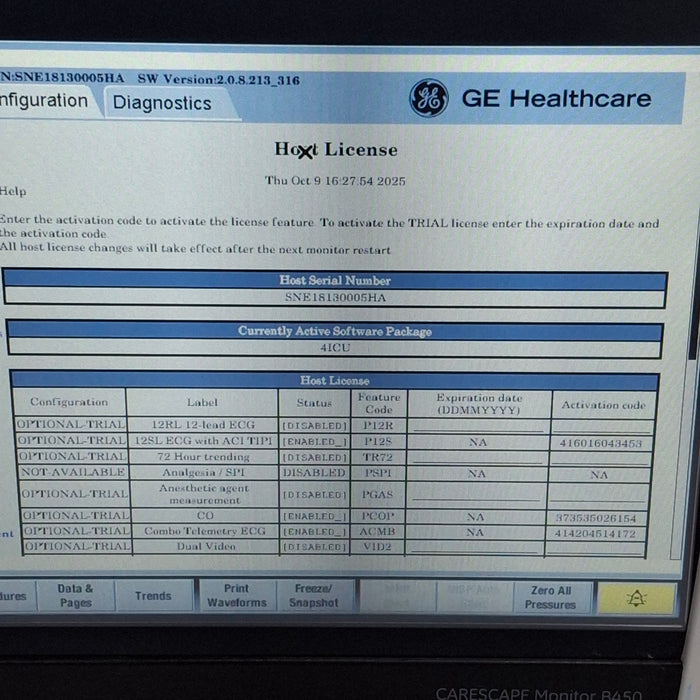
Task: Select the Dual Video label
Action: [x=206, y=546]
